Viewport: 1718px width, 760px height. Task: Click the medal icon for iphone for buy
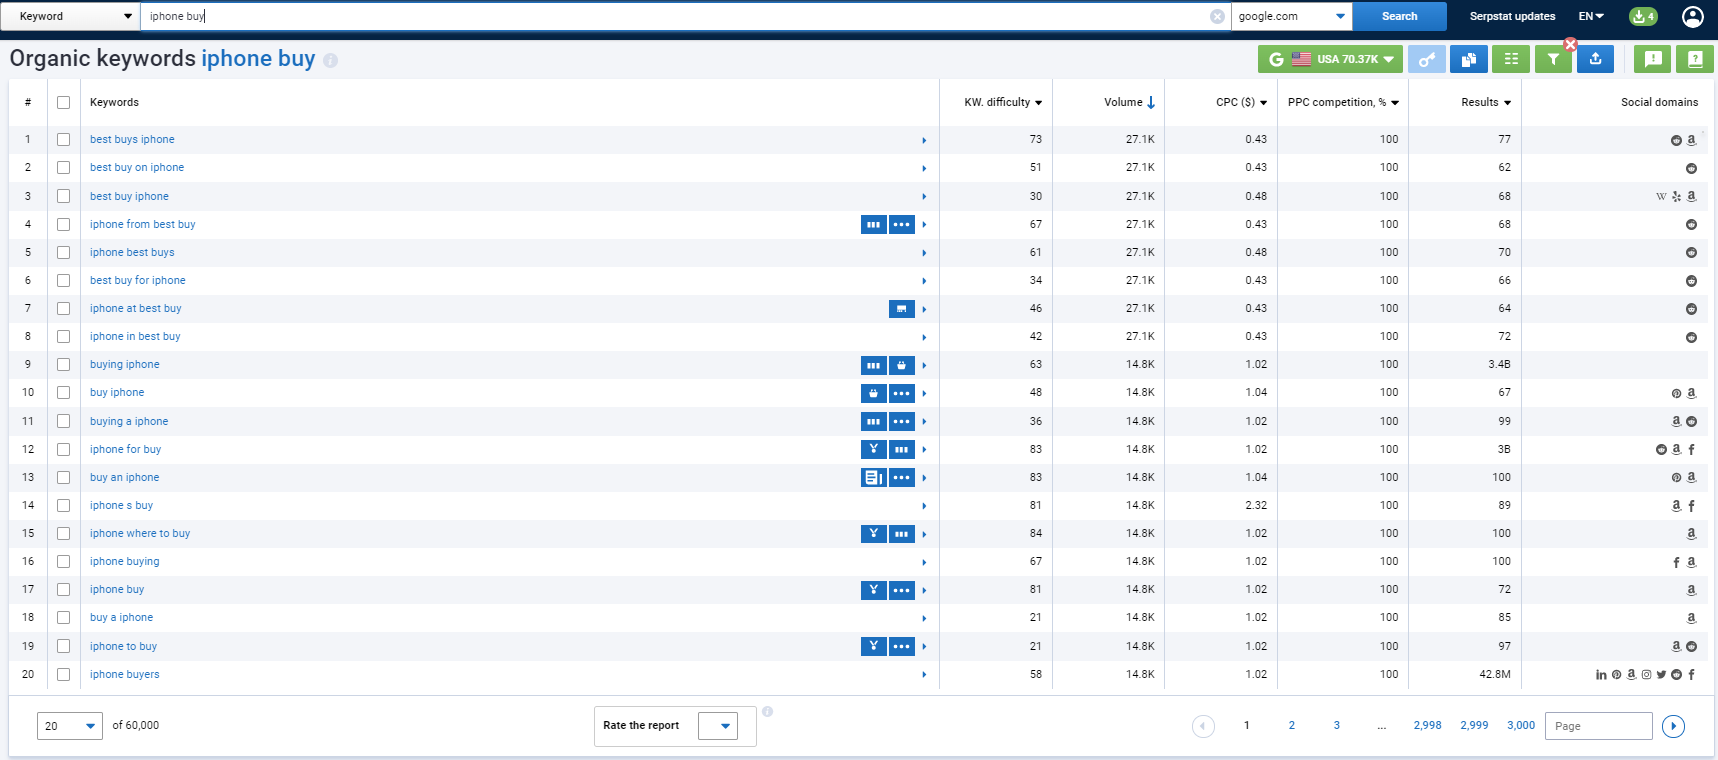point(873,449)
